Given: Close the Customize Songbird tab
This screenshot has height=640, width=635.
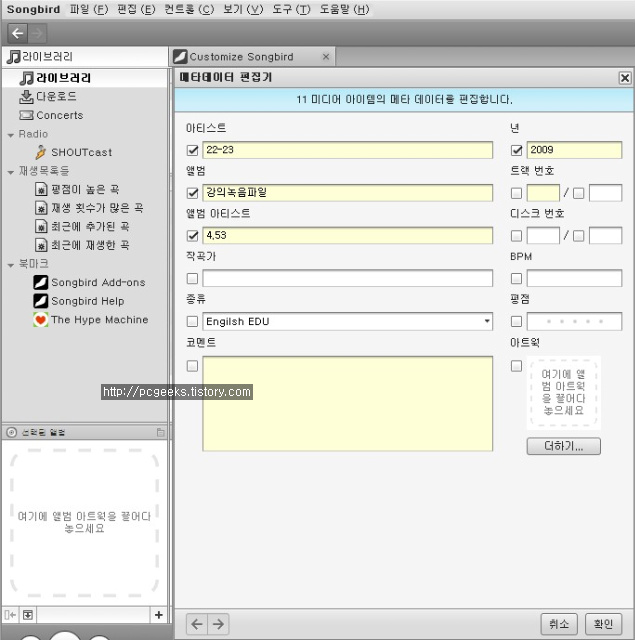Looking at the screenshot, I should (x=326, y=57).
